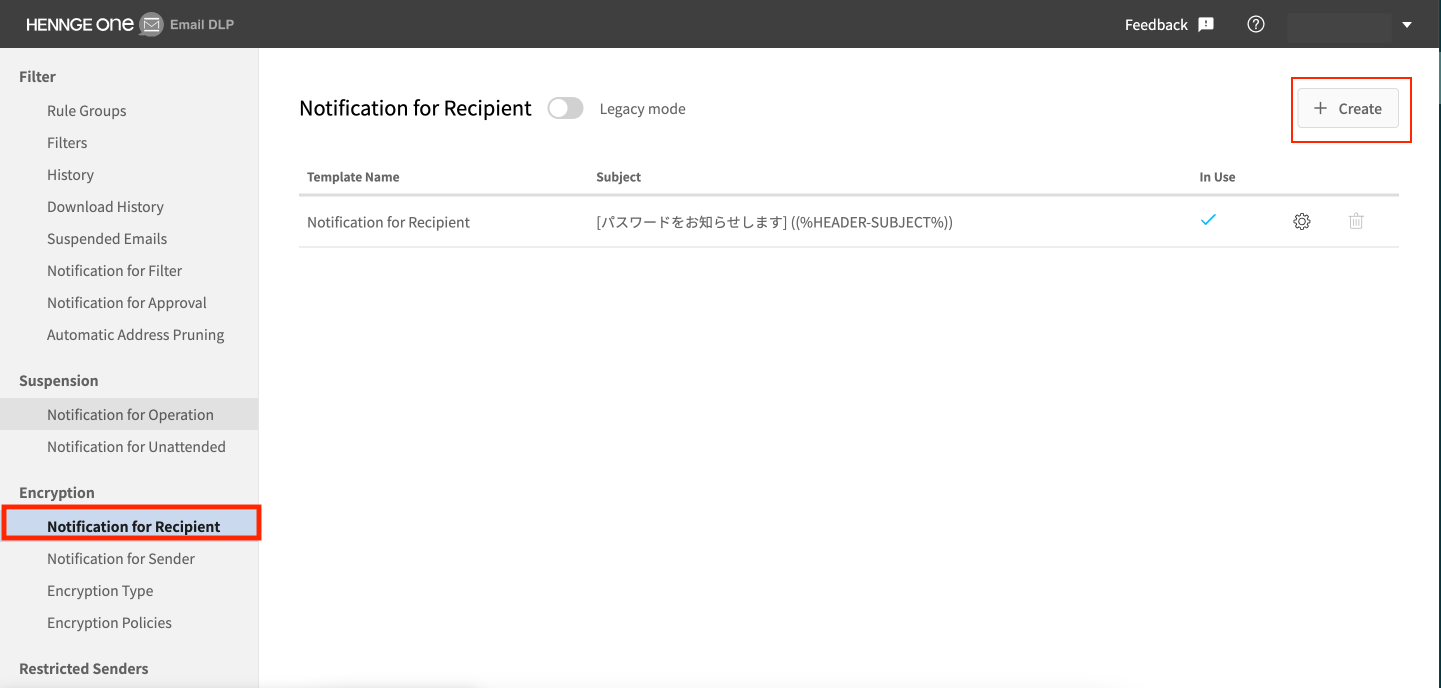Viewport: 1441px width, 688px height.
Task: Click the Feedback speech bubble icon
Action: [x=1206, y=24]
